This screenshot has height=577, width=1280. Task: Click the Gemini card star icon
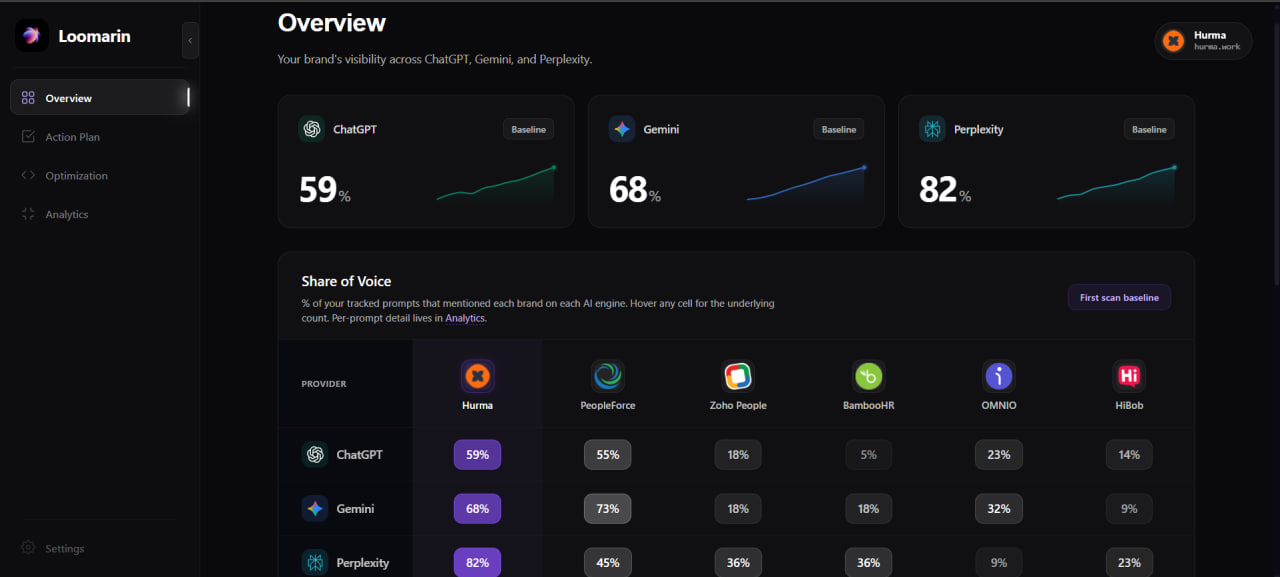(x=622, y=129)
